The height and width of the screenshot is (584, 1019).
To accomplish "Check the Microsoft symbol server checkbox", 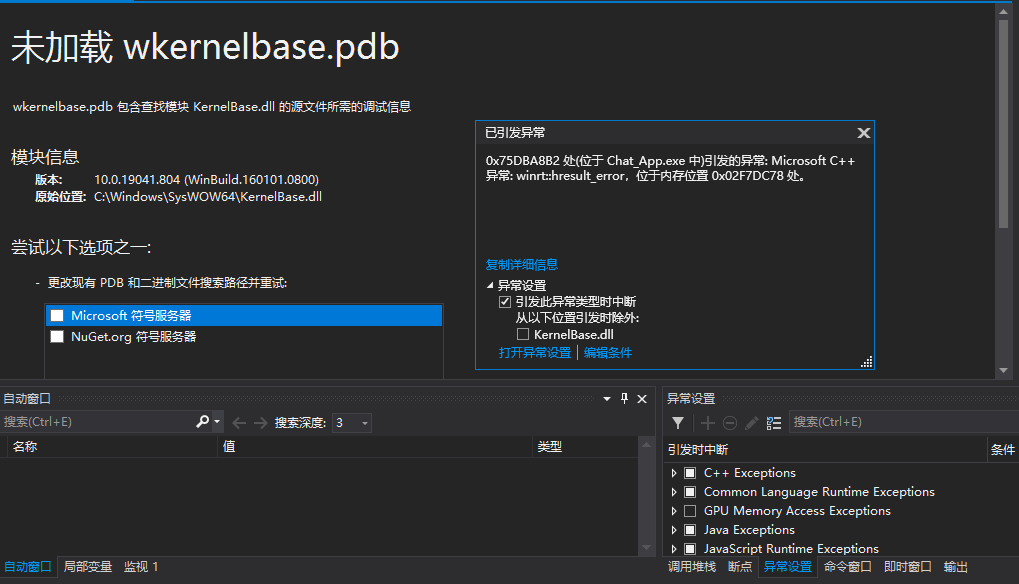I will pyautogui.click(x=57, y=316).
